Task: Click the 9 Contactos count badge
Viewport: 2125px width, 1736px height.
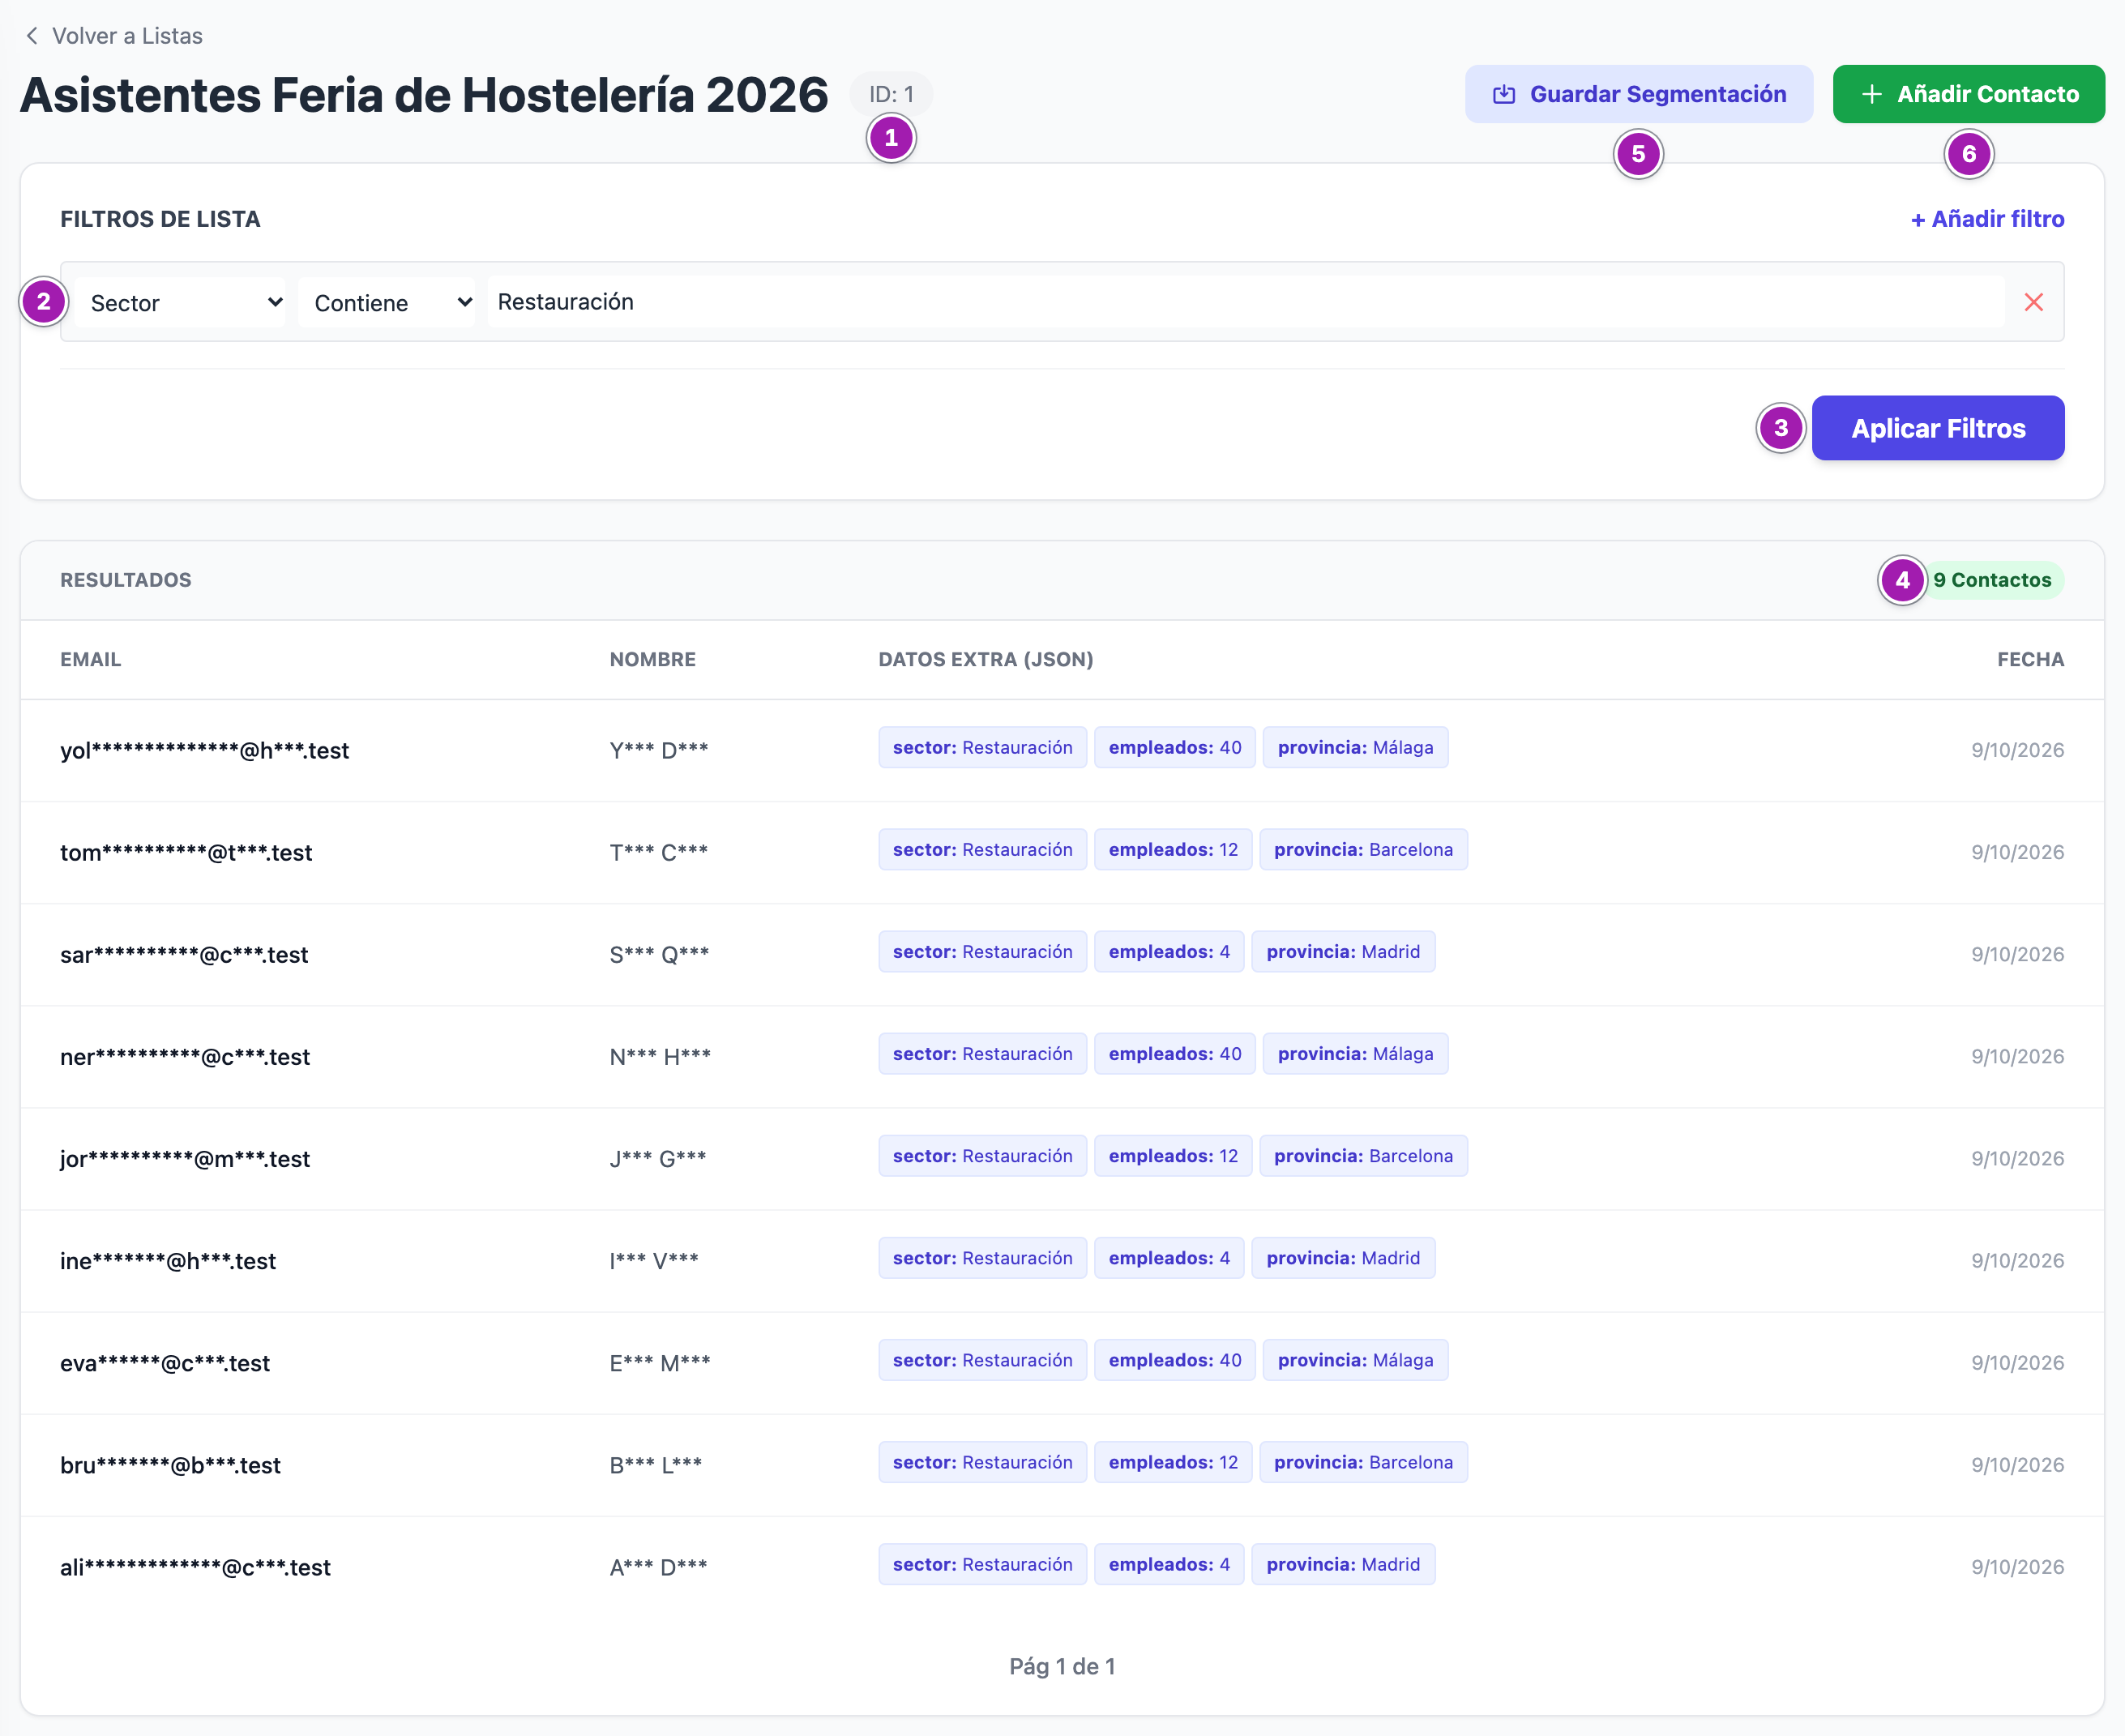Action: tap(1992, 580)
